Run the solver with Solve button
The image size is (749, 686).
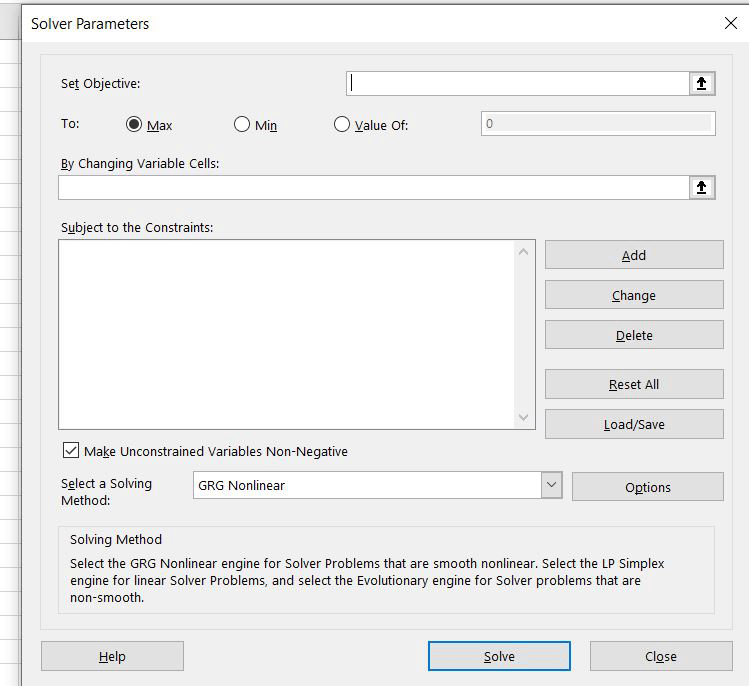pyautogui.click(x=499, y=656)
